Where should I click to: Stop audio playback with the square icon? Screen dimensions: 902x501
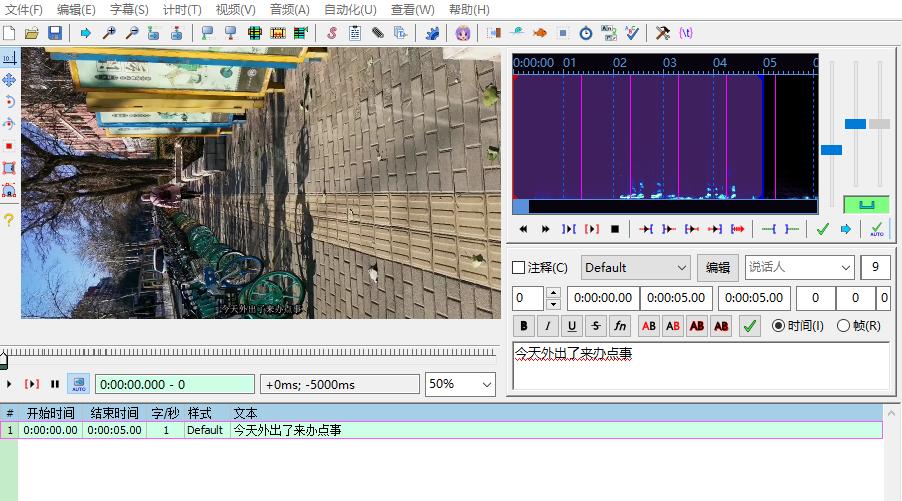[x=615, y=229]
